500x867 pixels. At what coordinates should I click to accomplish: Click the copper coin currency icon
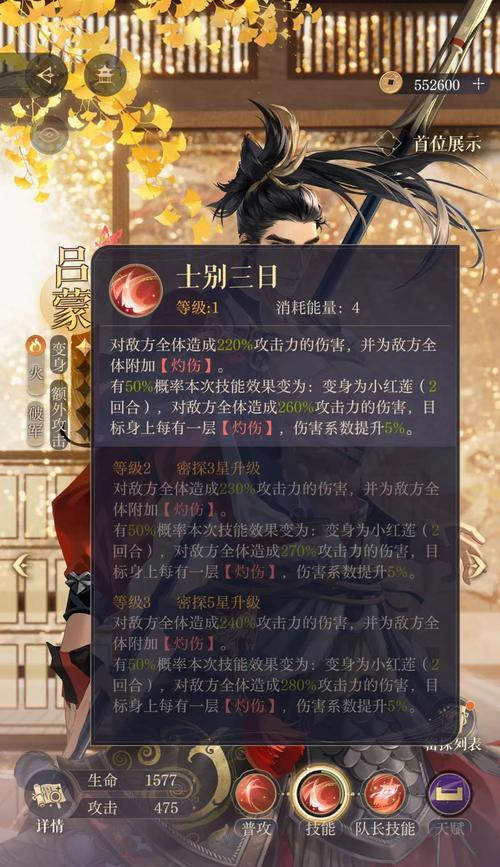pos(390,84)
